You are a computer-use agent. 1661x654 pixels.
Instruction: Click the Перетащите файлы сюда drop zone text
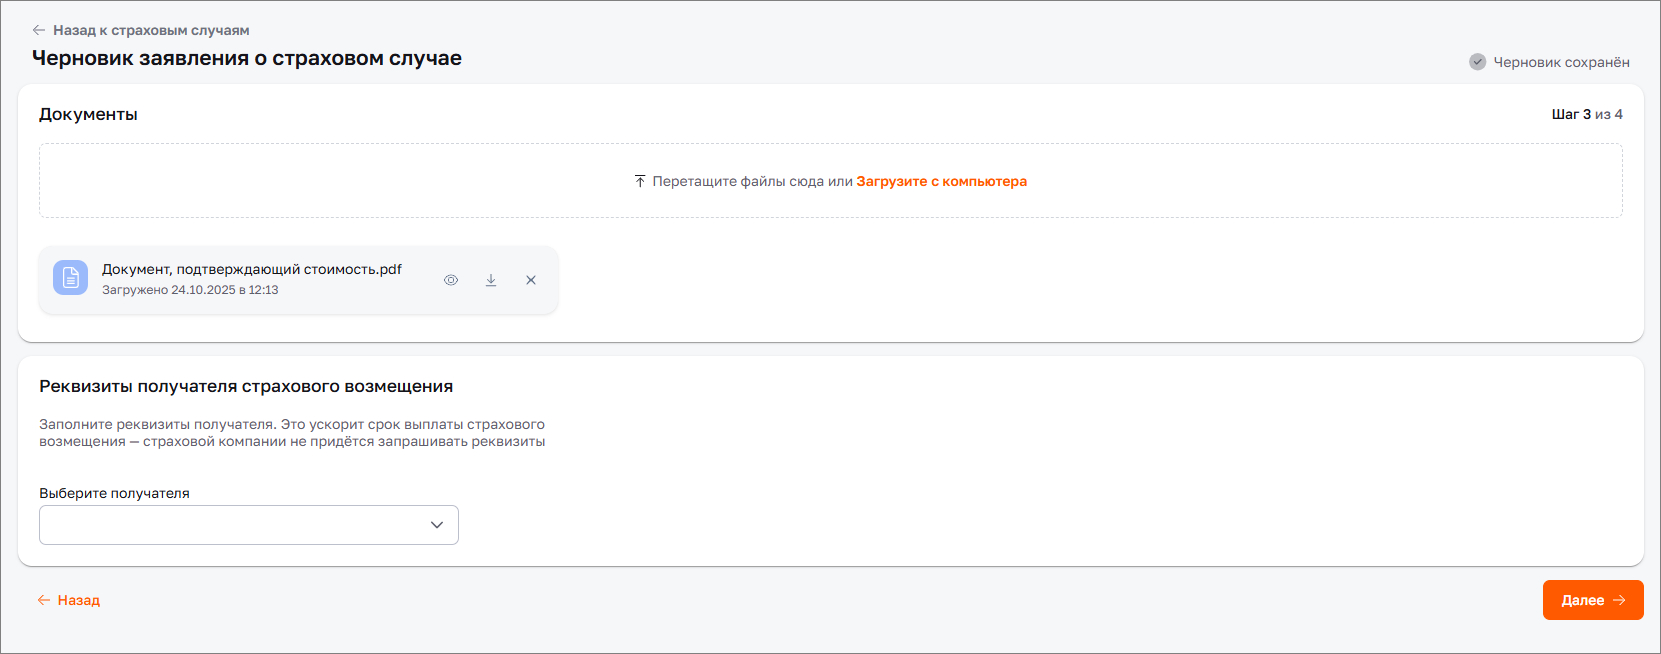pyautogui.click(x=752, y=181)
